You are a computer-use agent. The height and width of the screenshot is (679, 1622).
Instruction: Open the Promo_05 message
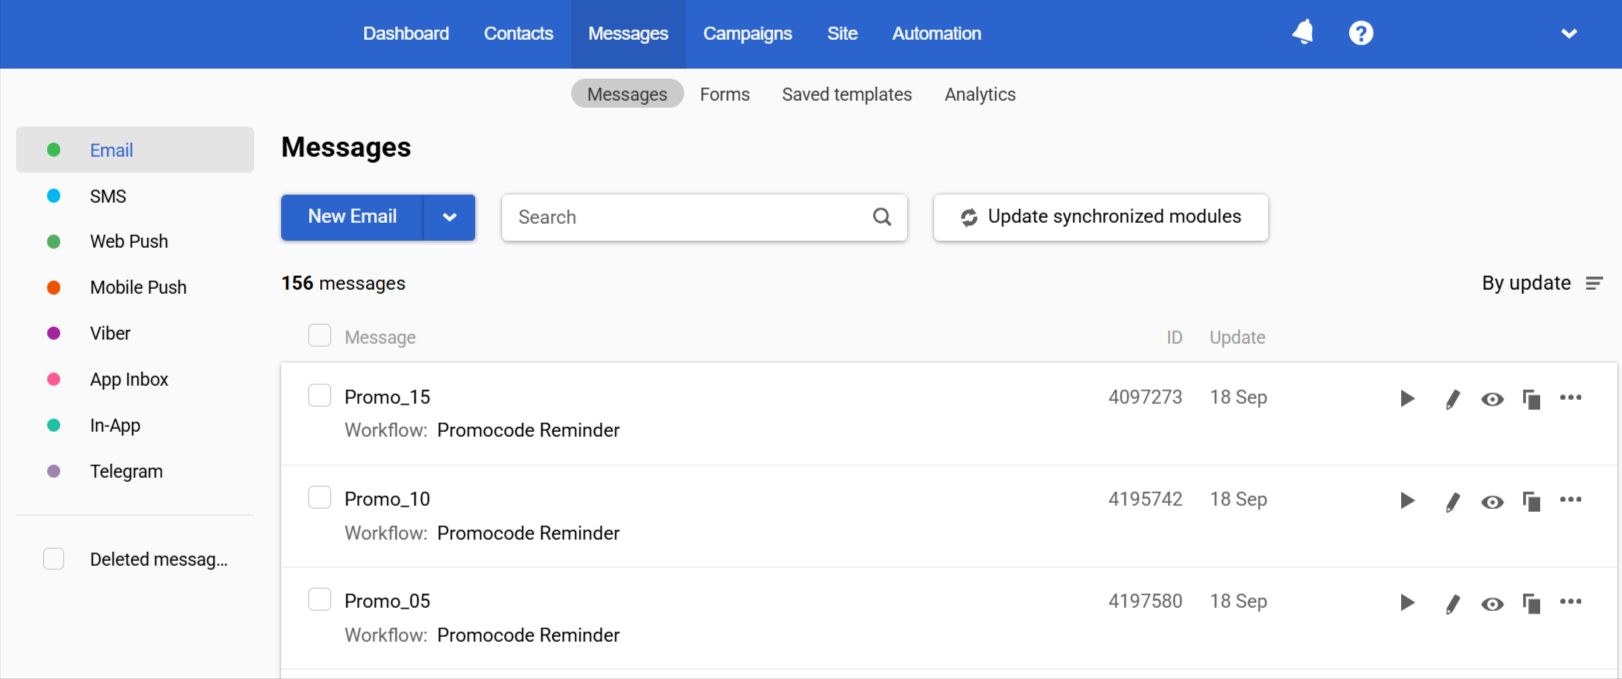[387, 601]
